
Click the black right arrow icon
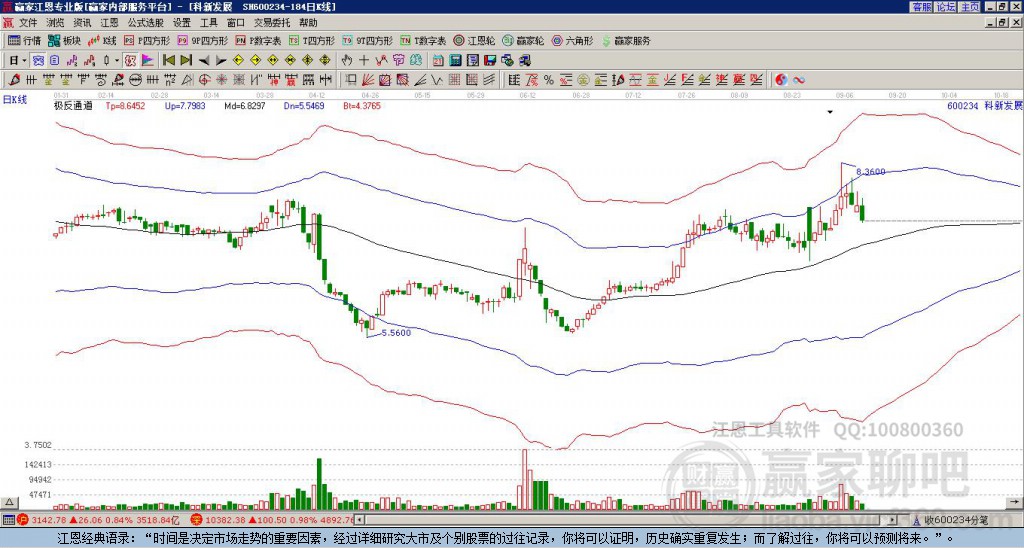221,60
